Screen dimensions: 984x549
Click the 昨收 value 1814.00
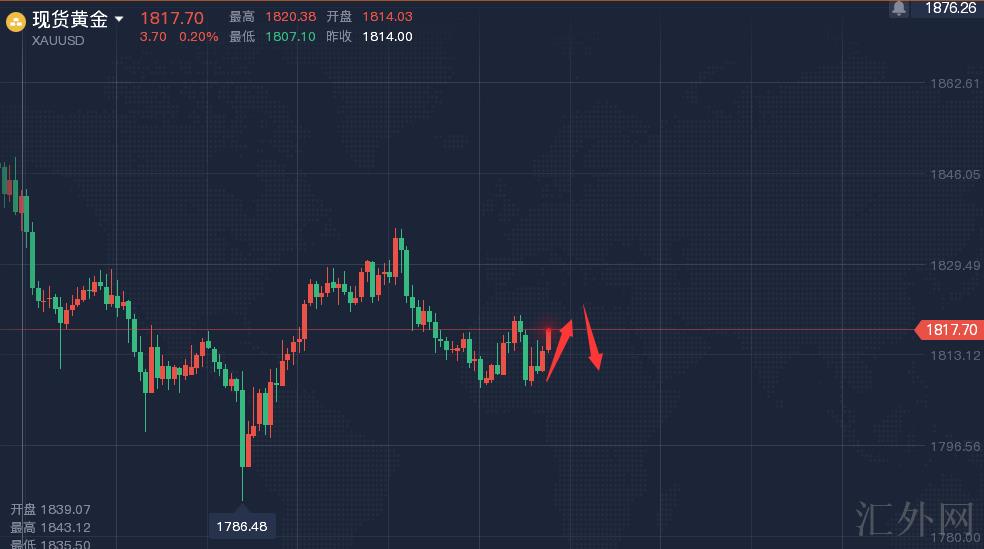tap(388, 36)
